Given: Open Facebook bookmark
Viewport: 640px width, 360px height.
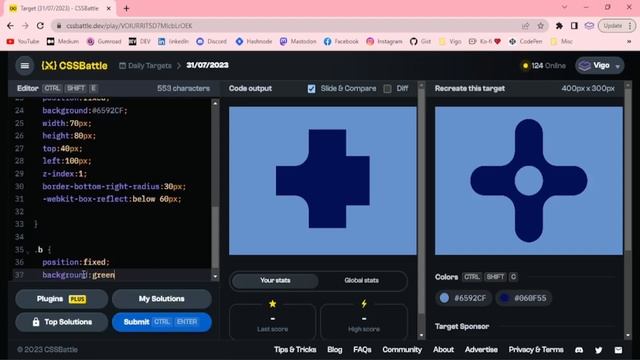Looking at the screenshot, I should (x=341, y=42).
